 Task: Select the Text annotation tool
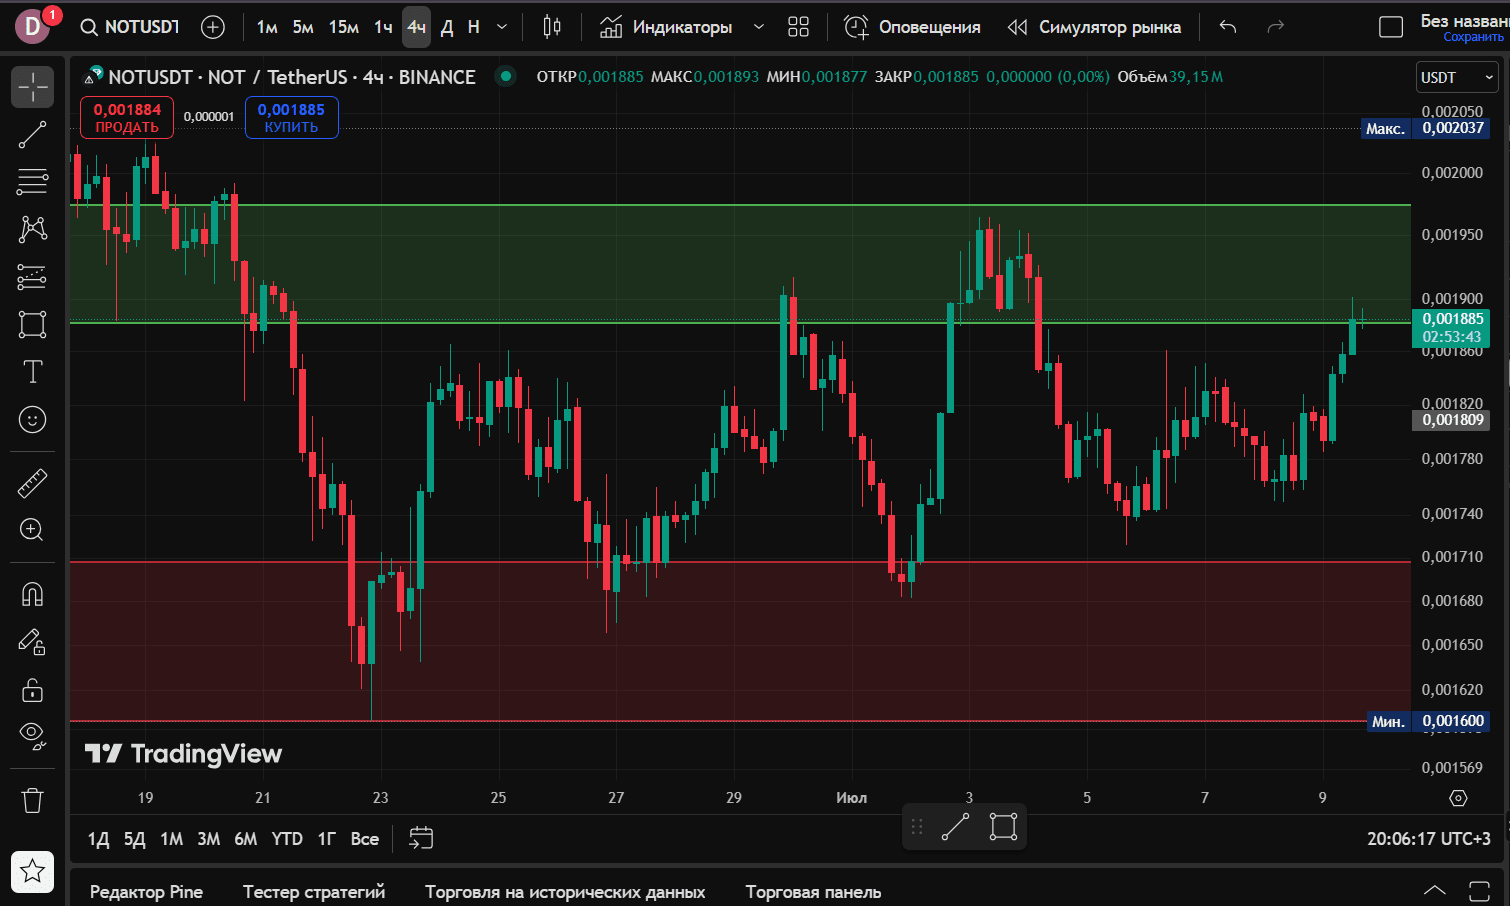(x=32, y=372)
